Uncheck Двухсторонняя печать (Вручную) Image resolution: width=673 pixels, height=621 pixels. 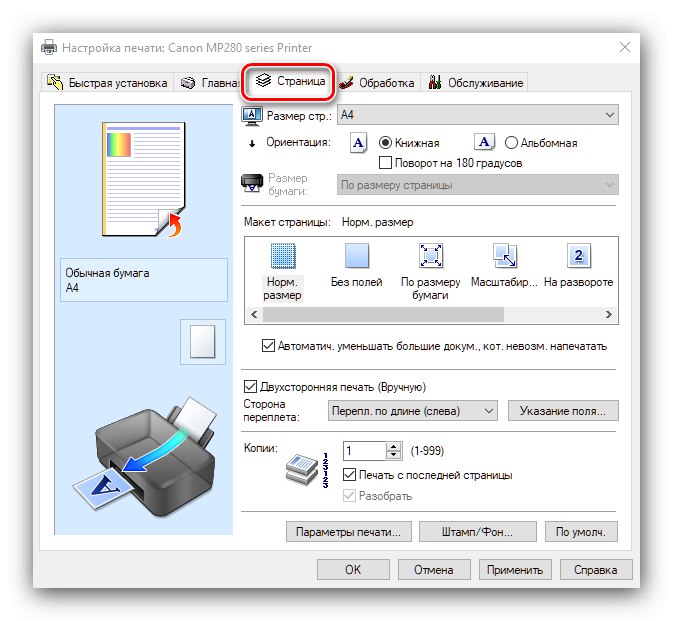tap(250, 387)
